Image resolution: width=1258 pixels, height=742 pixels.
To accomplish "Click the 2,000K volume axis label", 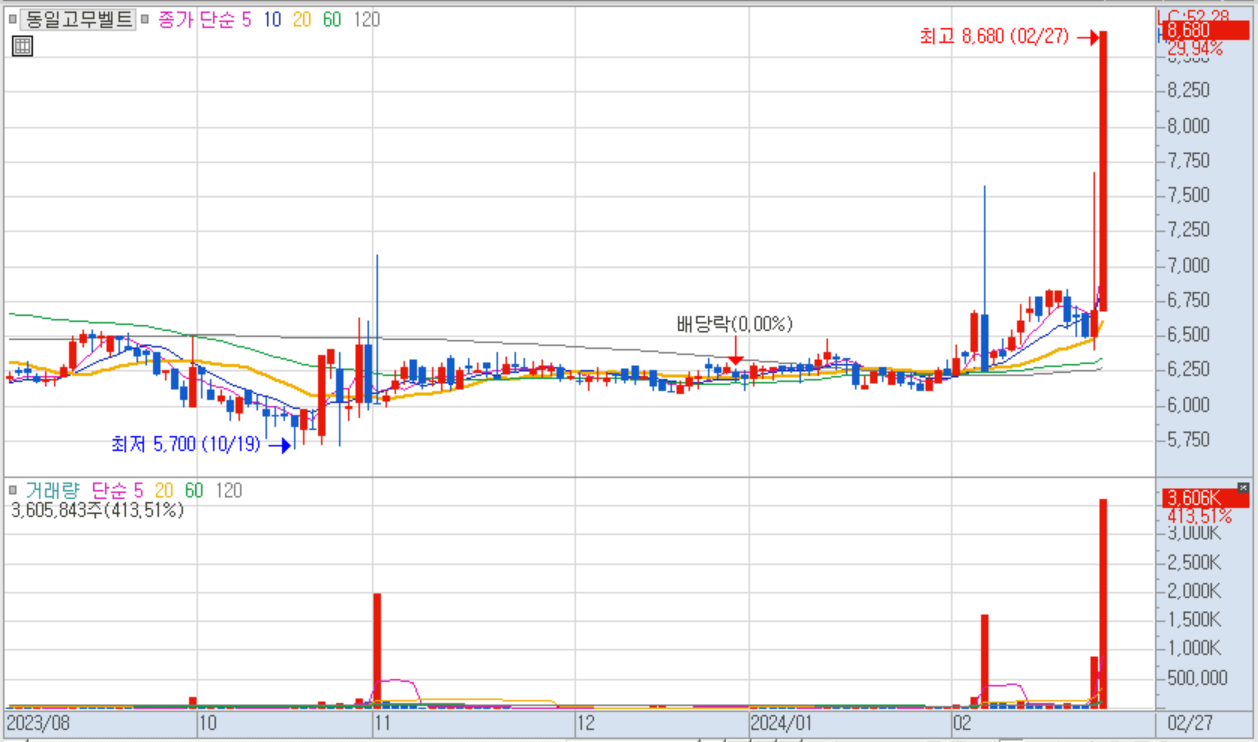I will coord(1194,591).
